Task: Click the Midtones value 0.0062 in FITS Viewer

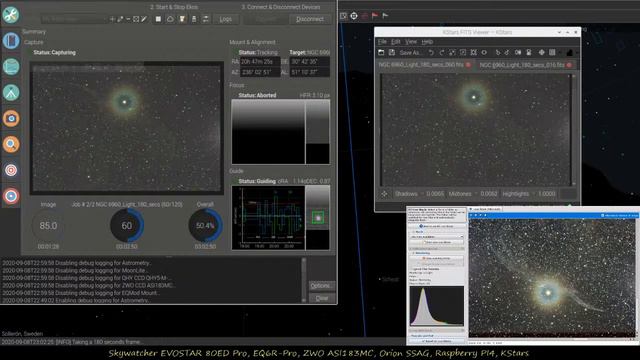Action: (489, 194)
